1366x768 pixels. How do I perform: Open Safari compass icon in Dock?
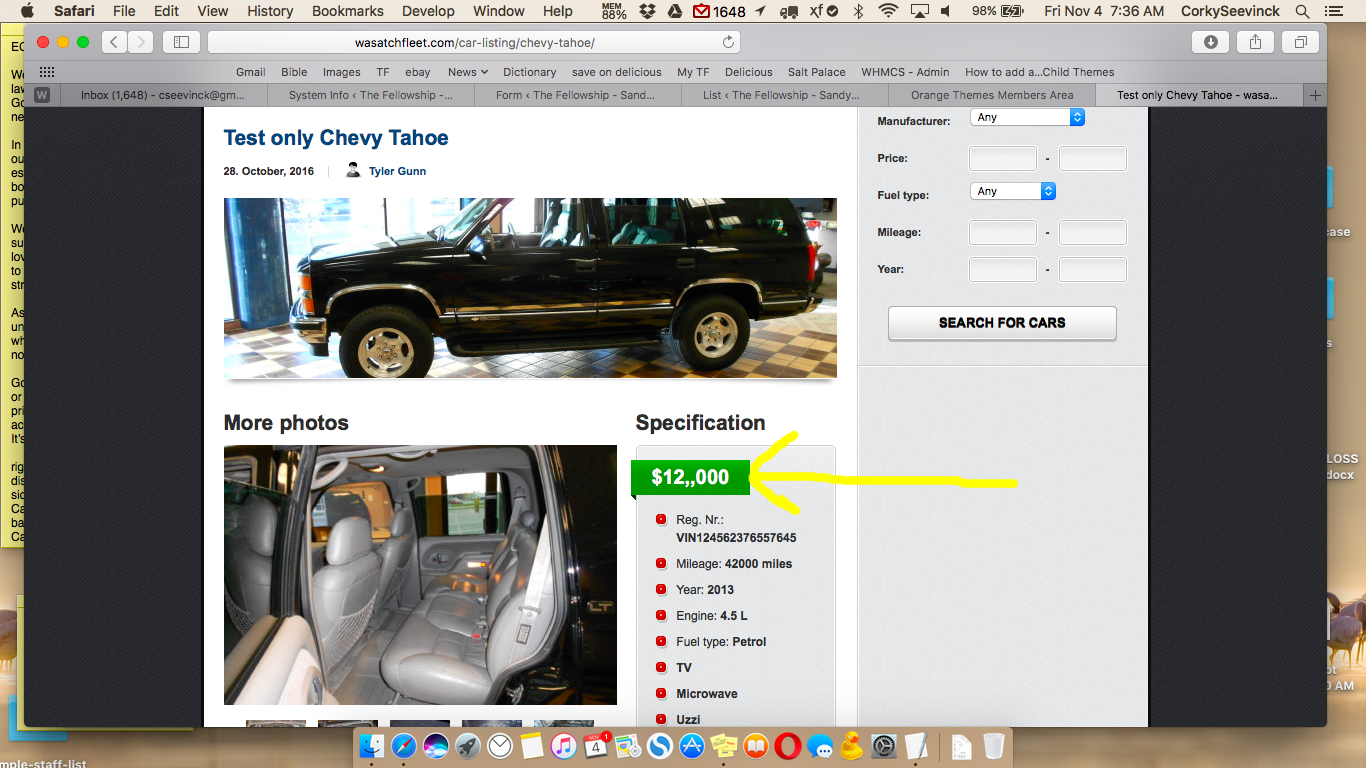click(404, 745)
